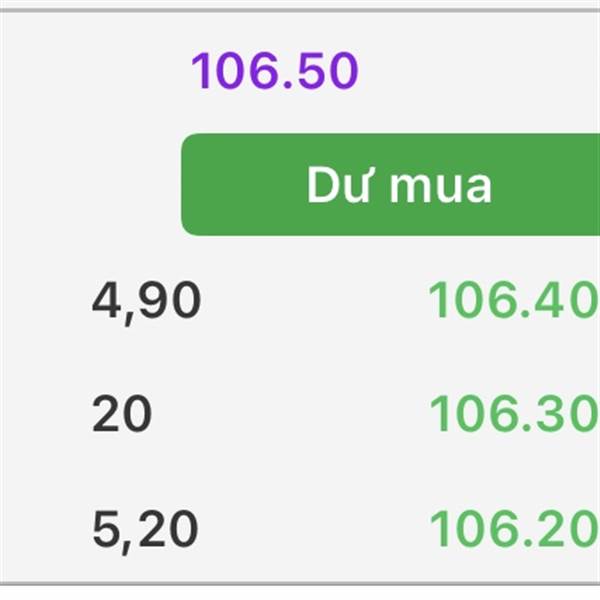Click the 4,90 bid volume
This screenshot has width=600, height=600.
click(x=147, y=301)
